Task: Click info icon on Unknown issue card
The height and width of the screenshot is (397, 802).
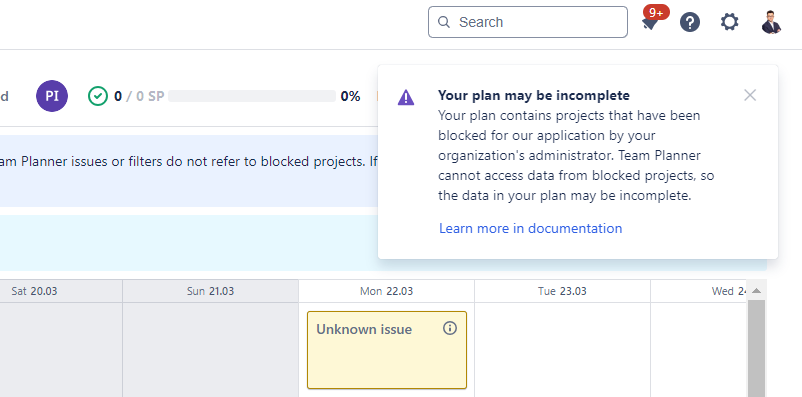Action: [450, 328]
